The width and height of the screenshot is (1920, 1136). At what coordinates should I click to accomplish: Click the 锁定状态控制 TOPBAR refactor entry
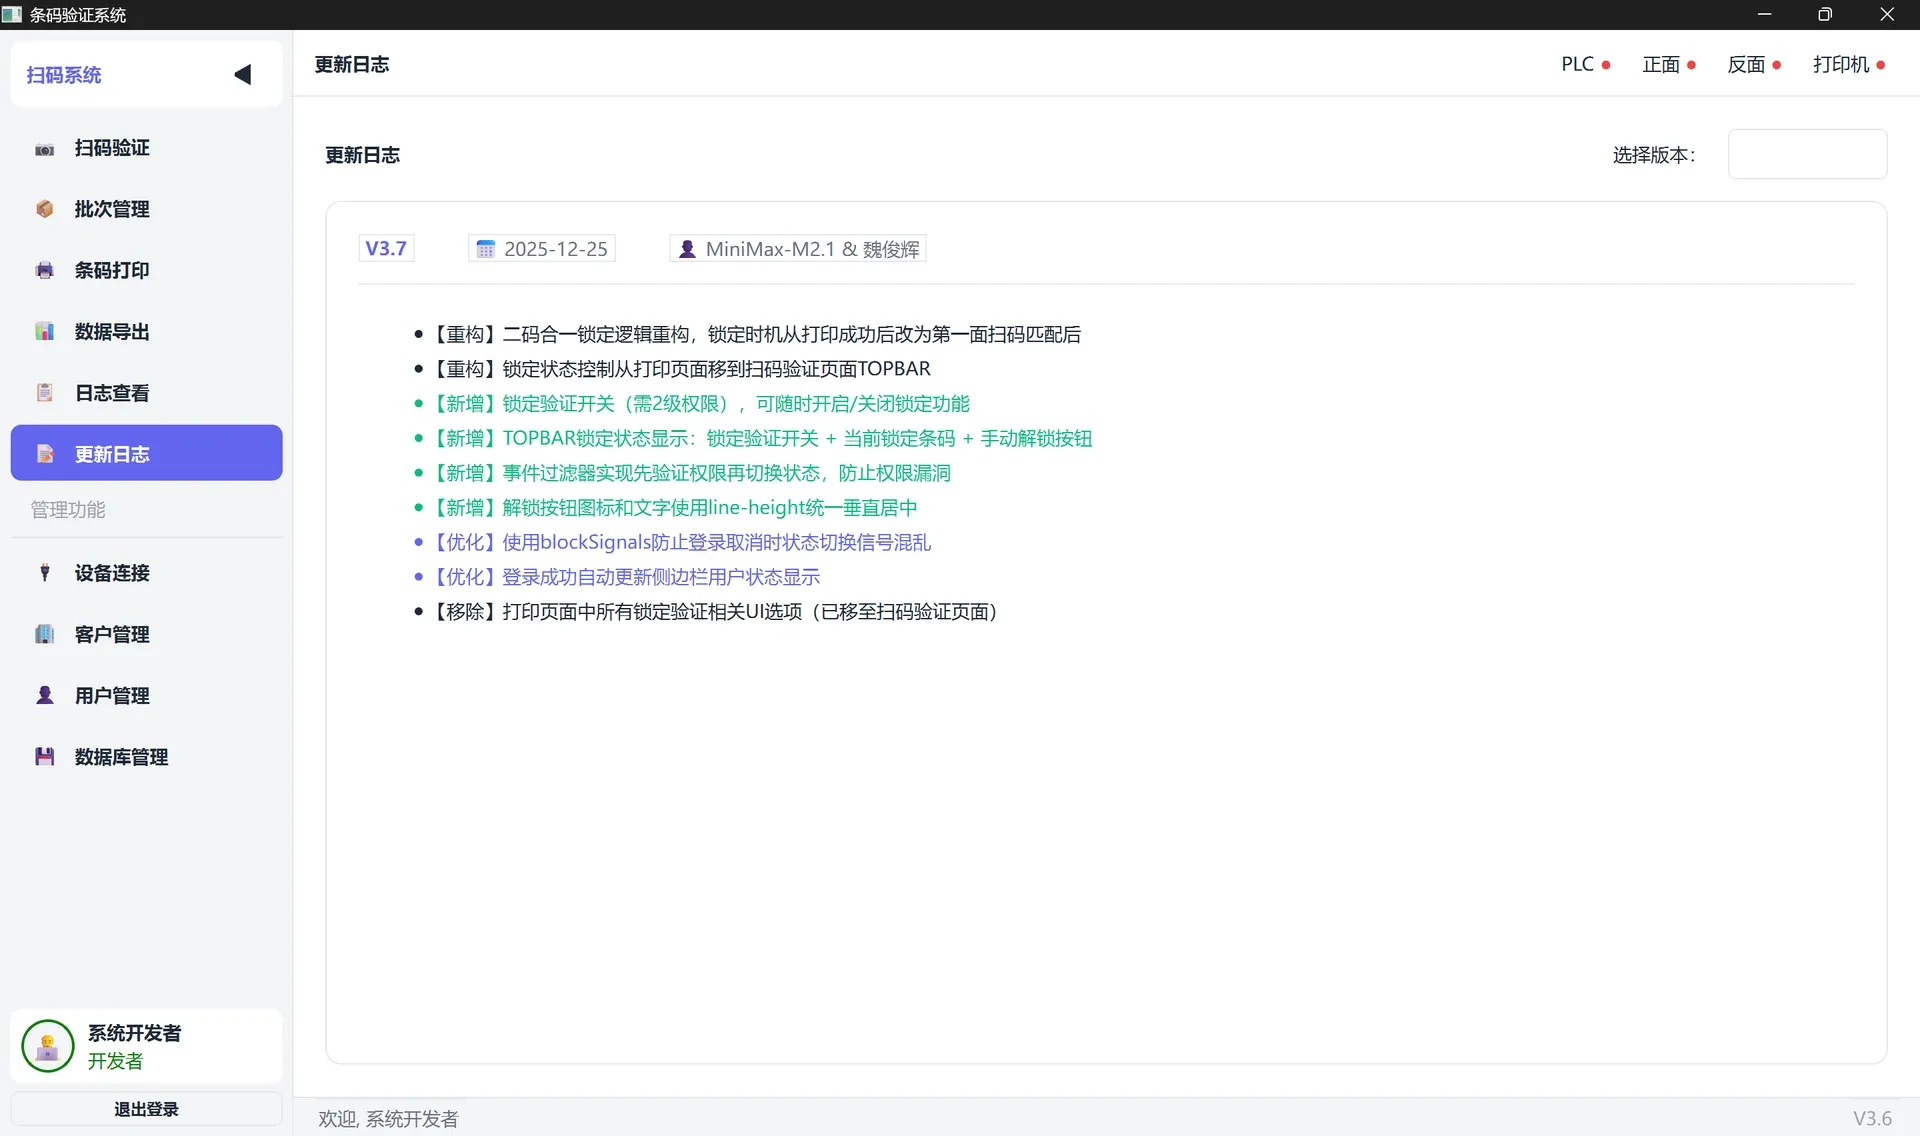(680, 369)
